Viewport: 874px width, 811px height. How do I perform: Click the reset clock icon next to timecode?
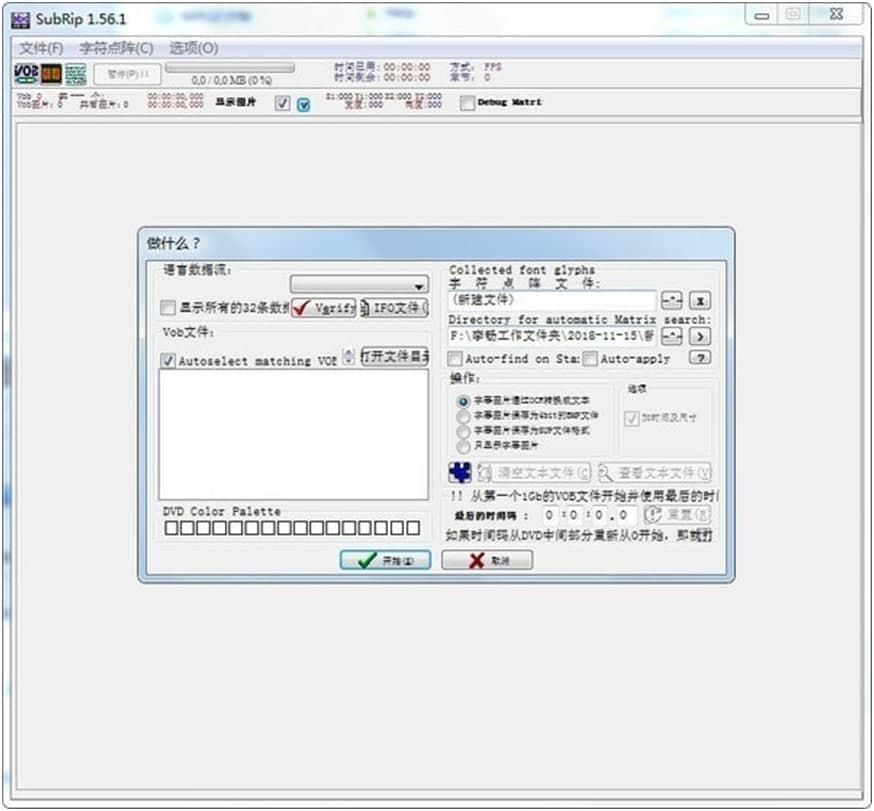pyautogui.click(x=654, y=512)
